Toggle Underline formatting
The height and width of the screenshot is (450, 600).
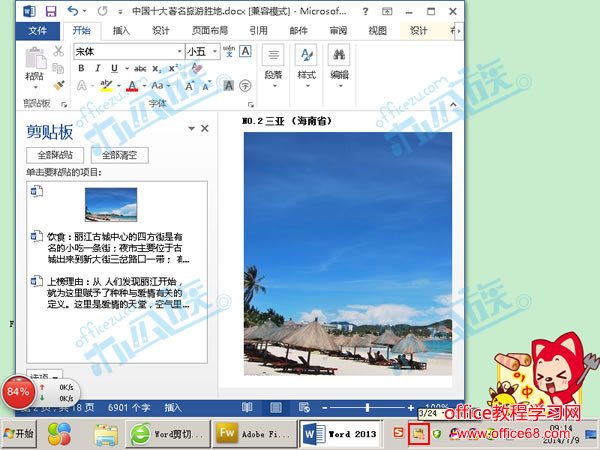pyautogui.click(x=114, y=68)
